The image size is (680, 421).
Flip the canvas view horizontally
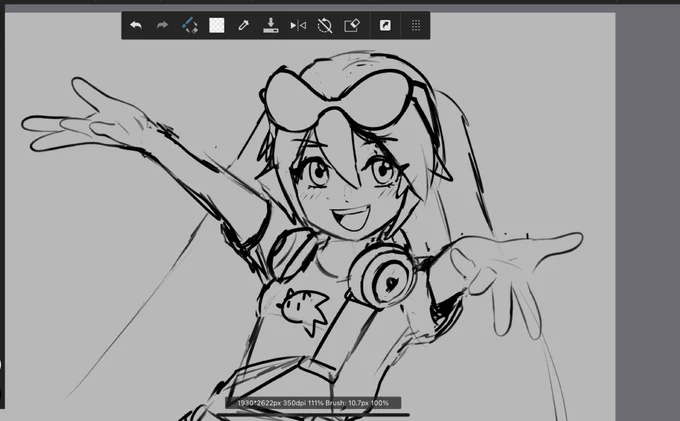click(298, 26)
